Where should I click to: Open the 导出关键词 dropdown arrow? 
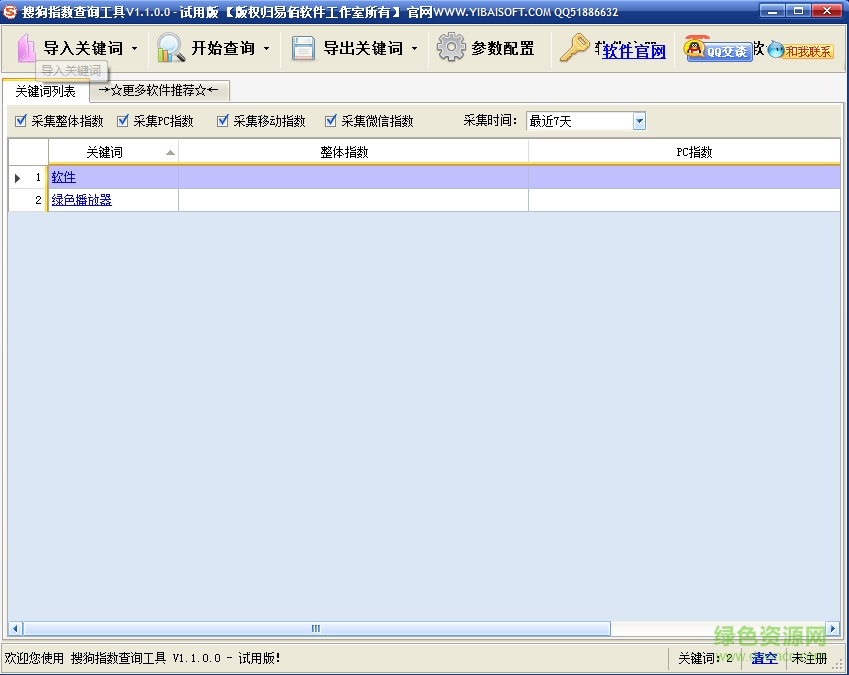pos(413,48)
